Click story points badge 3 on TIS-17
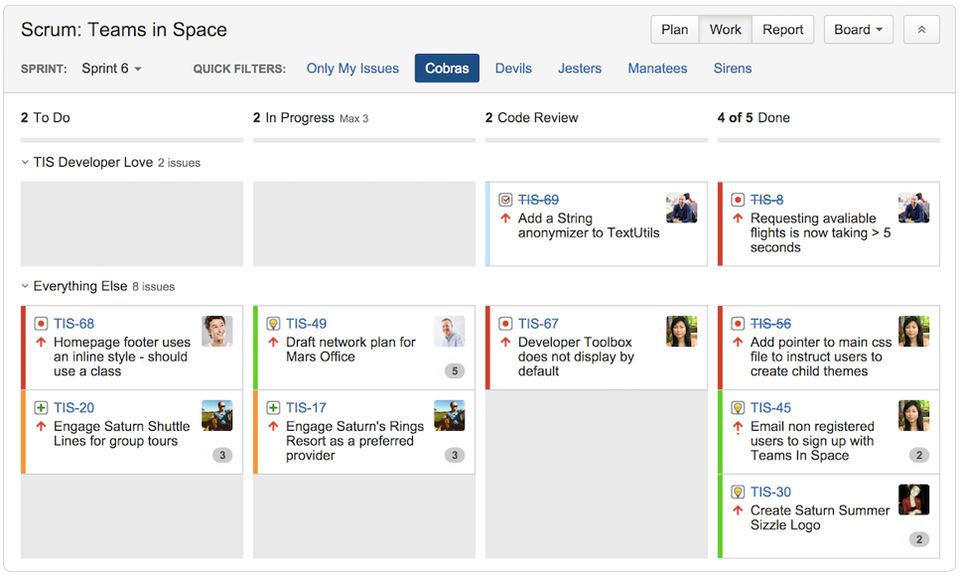The width and height of the screenshot is (960, 578). click(x=454, y=455)
